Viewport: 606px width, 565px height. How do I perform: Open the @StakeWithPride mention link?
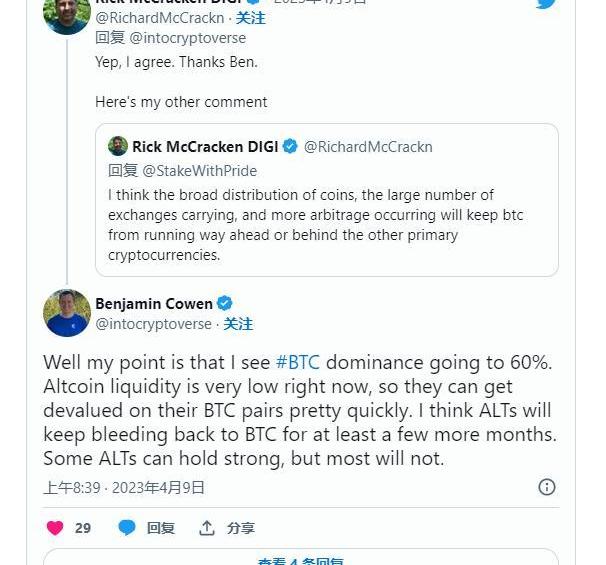[x=199, y=171]
